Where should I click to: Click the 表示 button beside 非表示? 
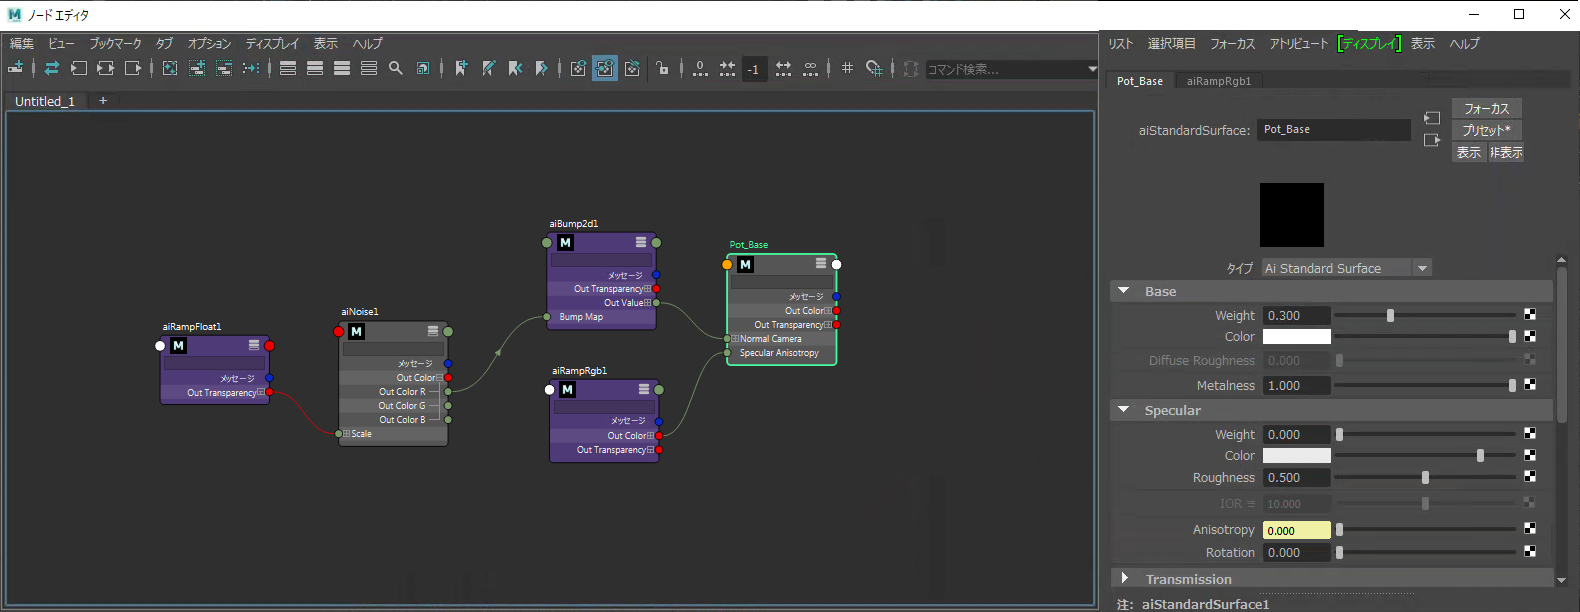tap(1468, 152)
